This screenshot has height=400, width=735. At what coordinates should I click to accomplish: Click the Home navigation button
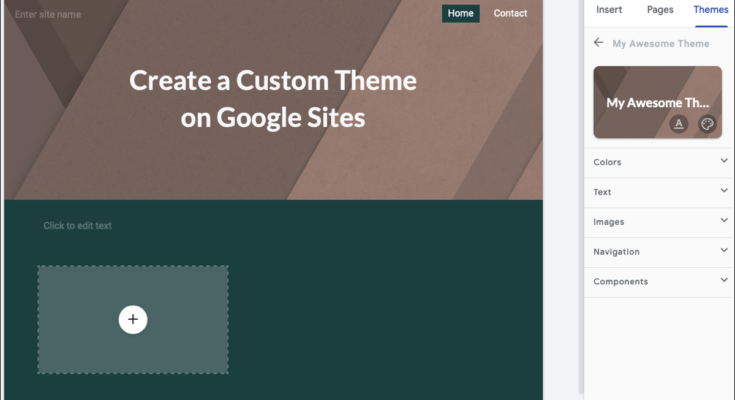tap(460, 14)
